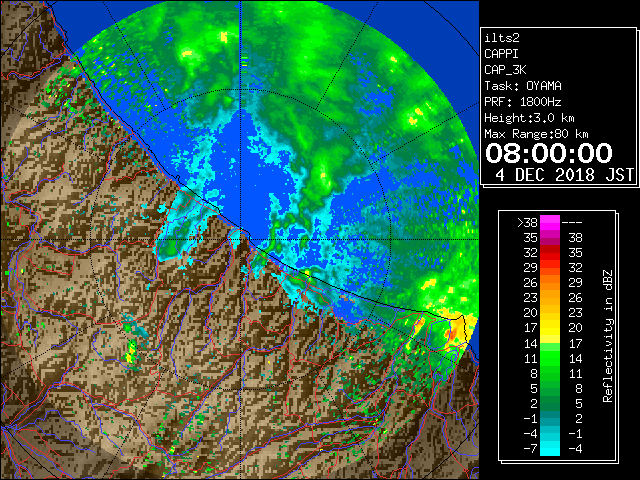Click the 'Max Range:80 km' text

(536, 134)
